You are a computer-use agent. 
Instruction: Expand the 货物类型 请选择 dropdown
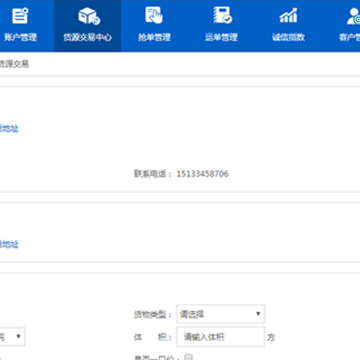point(221,314)
